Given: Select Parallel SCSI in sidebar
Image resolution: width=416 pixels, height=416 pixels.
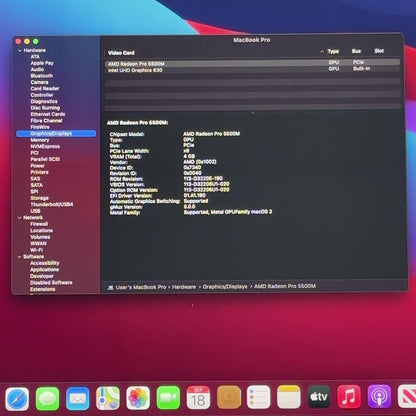Looking at the screenshot, I should 45,159.
